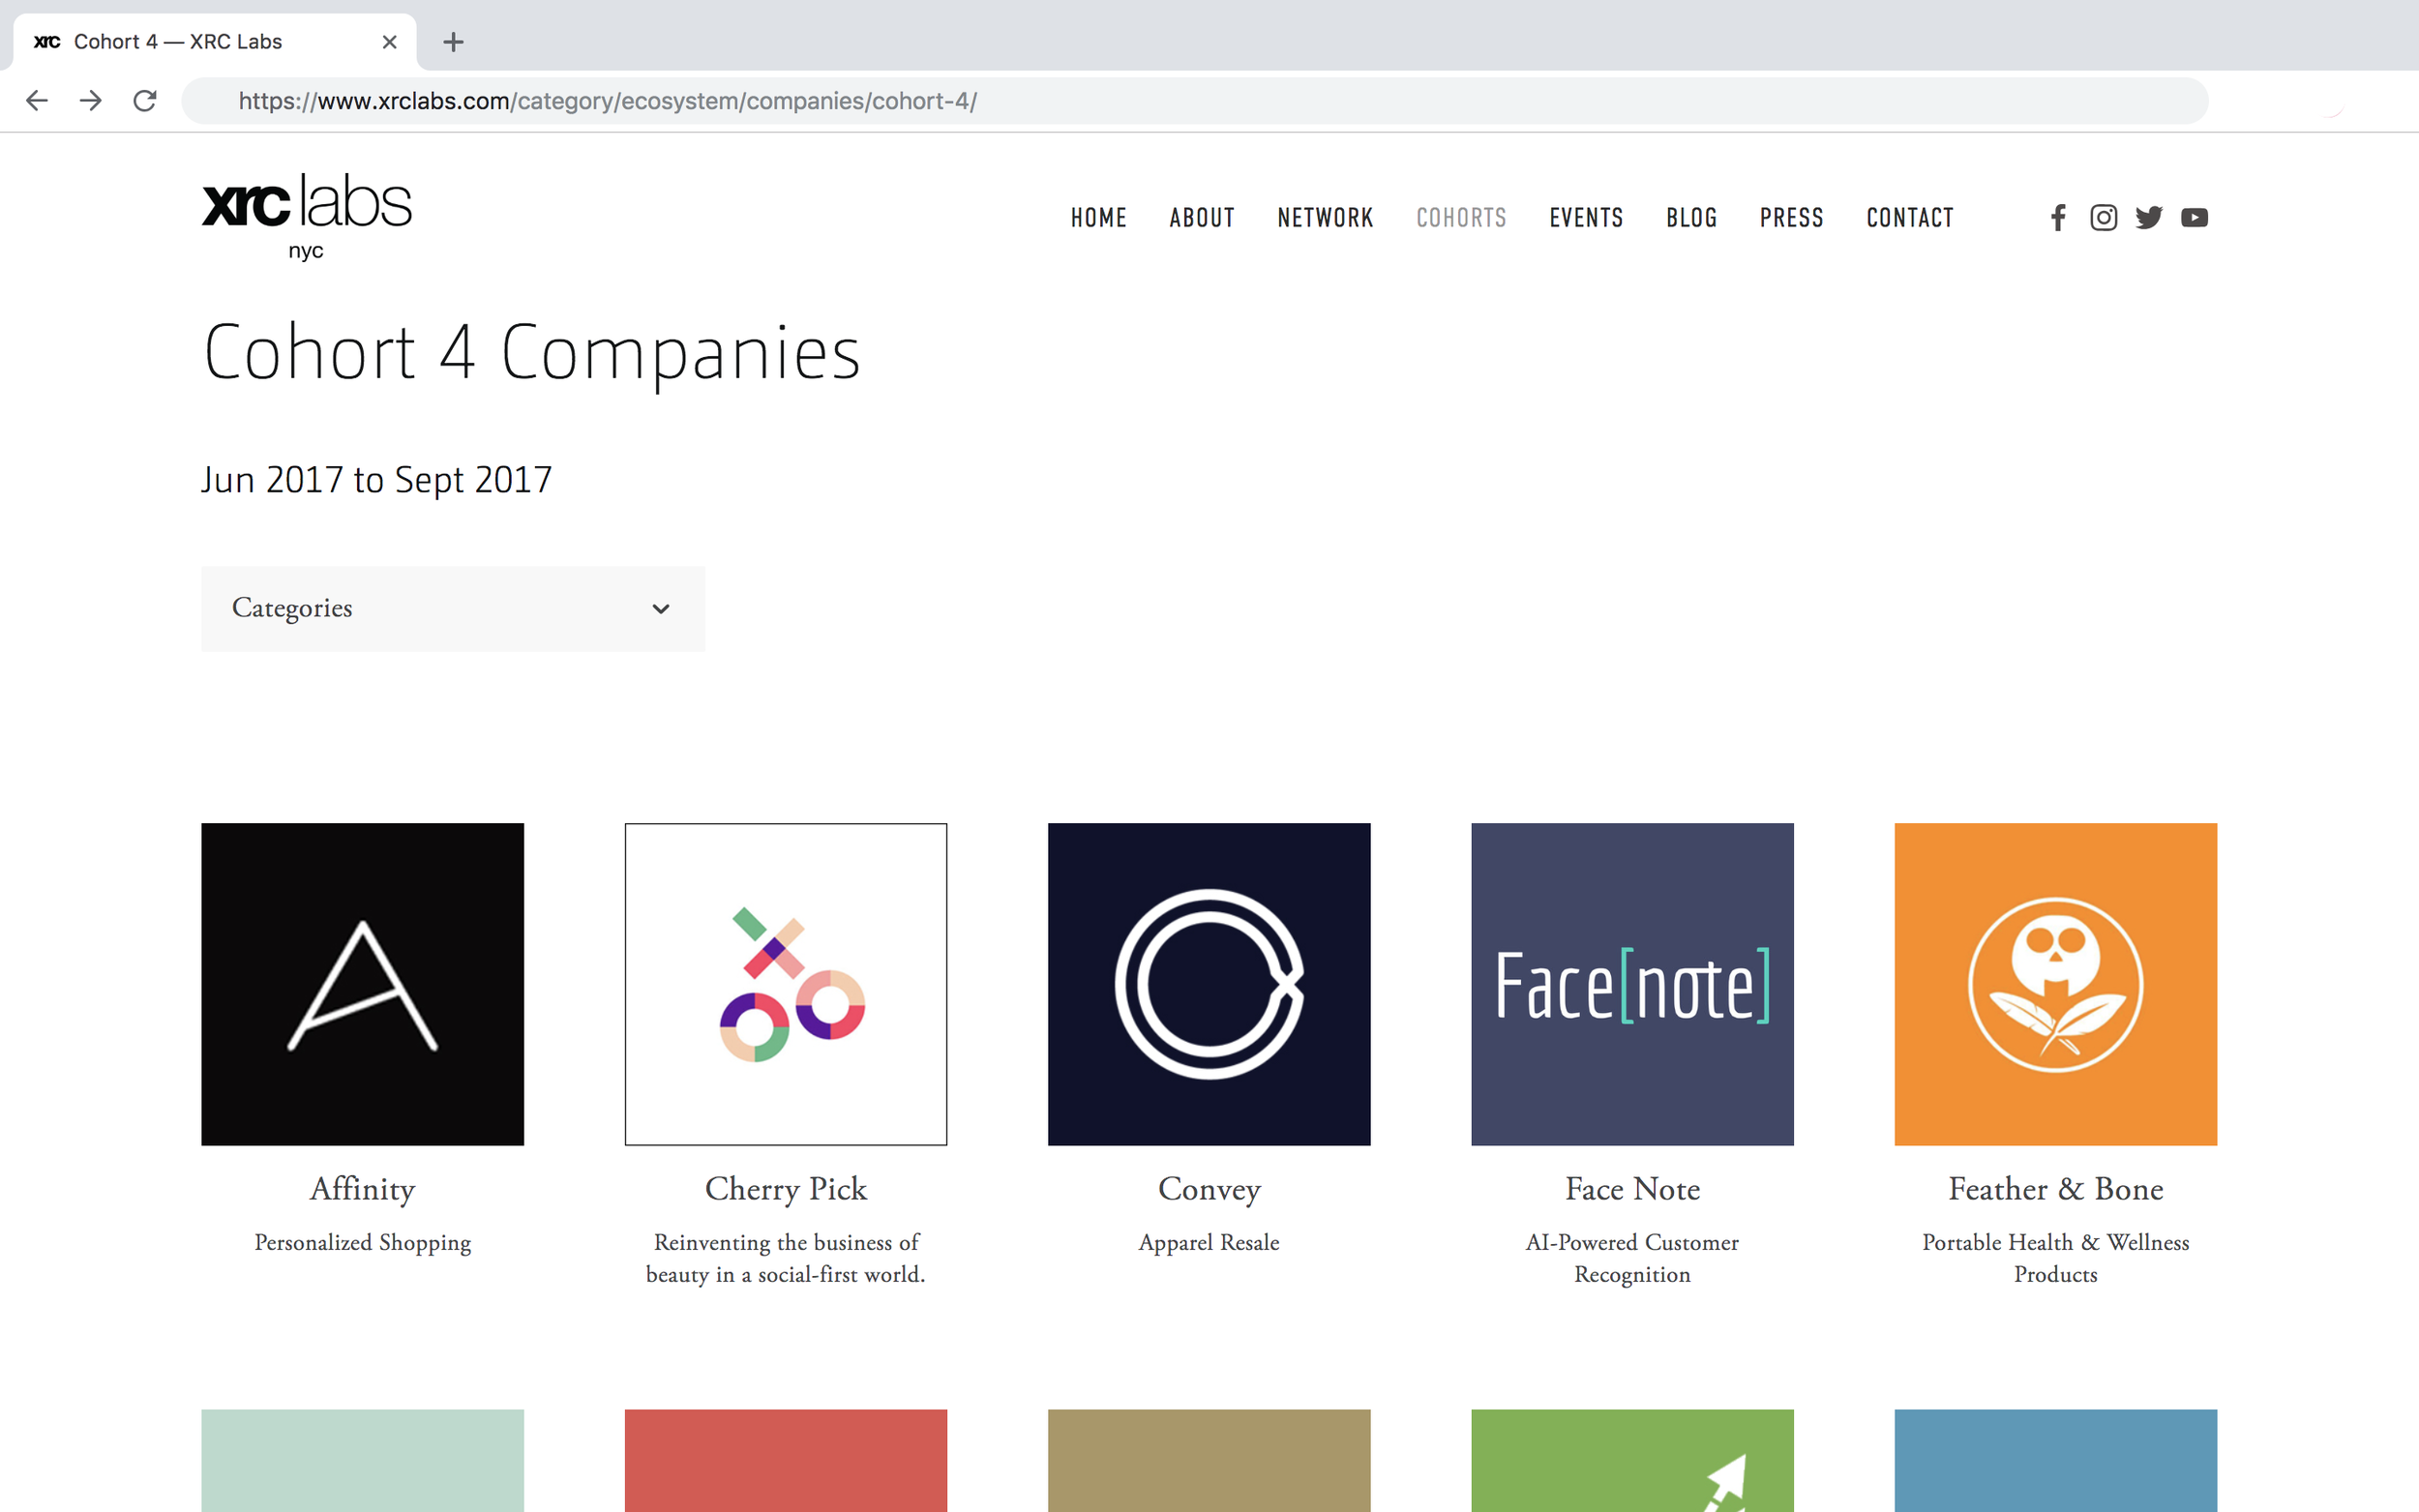Navigate to the ABOUT menu item

click(1200, 216)
